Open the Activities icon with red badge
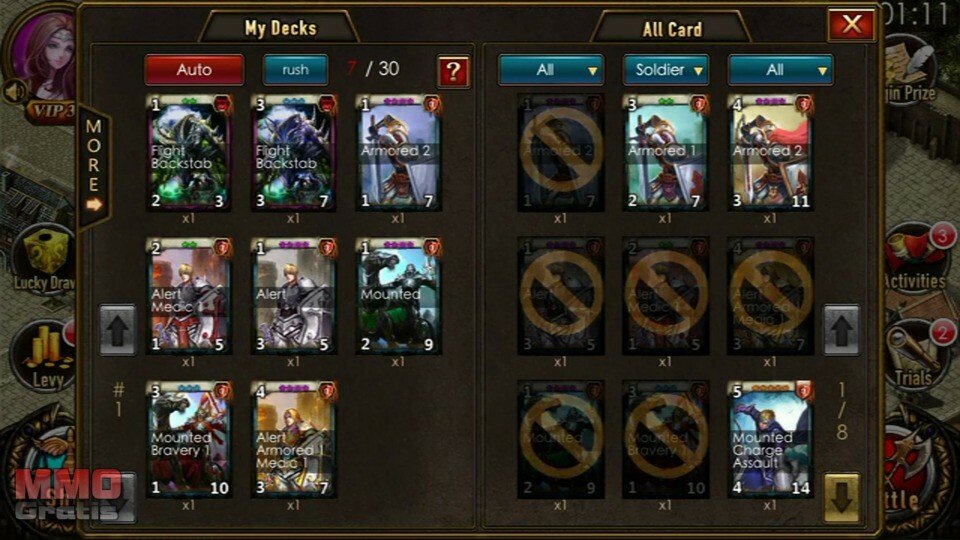960x540 pixels. coord(916,258)
